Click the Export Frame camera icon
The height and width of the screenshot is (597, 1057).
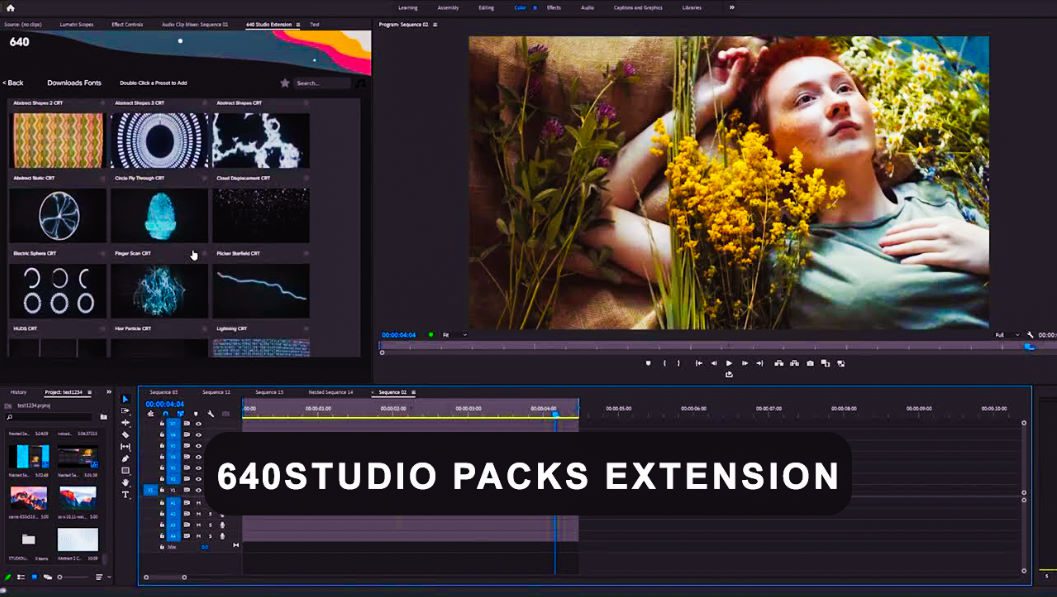tap(809, 363)
